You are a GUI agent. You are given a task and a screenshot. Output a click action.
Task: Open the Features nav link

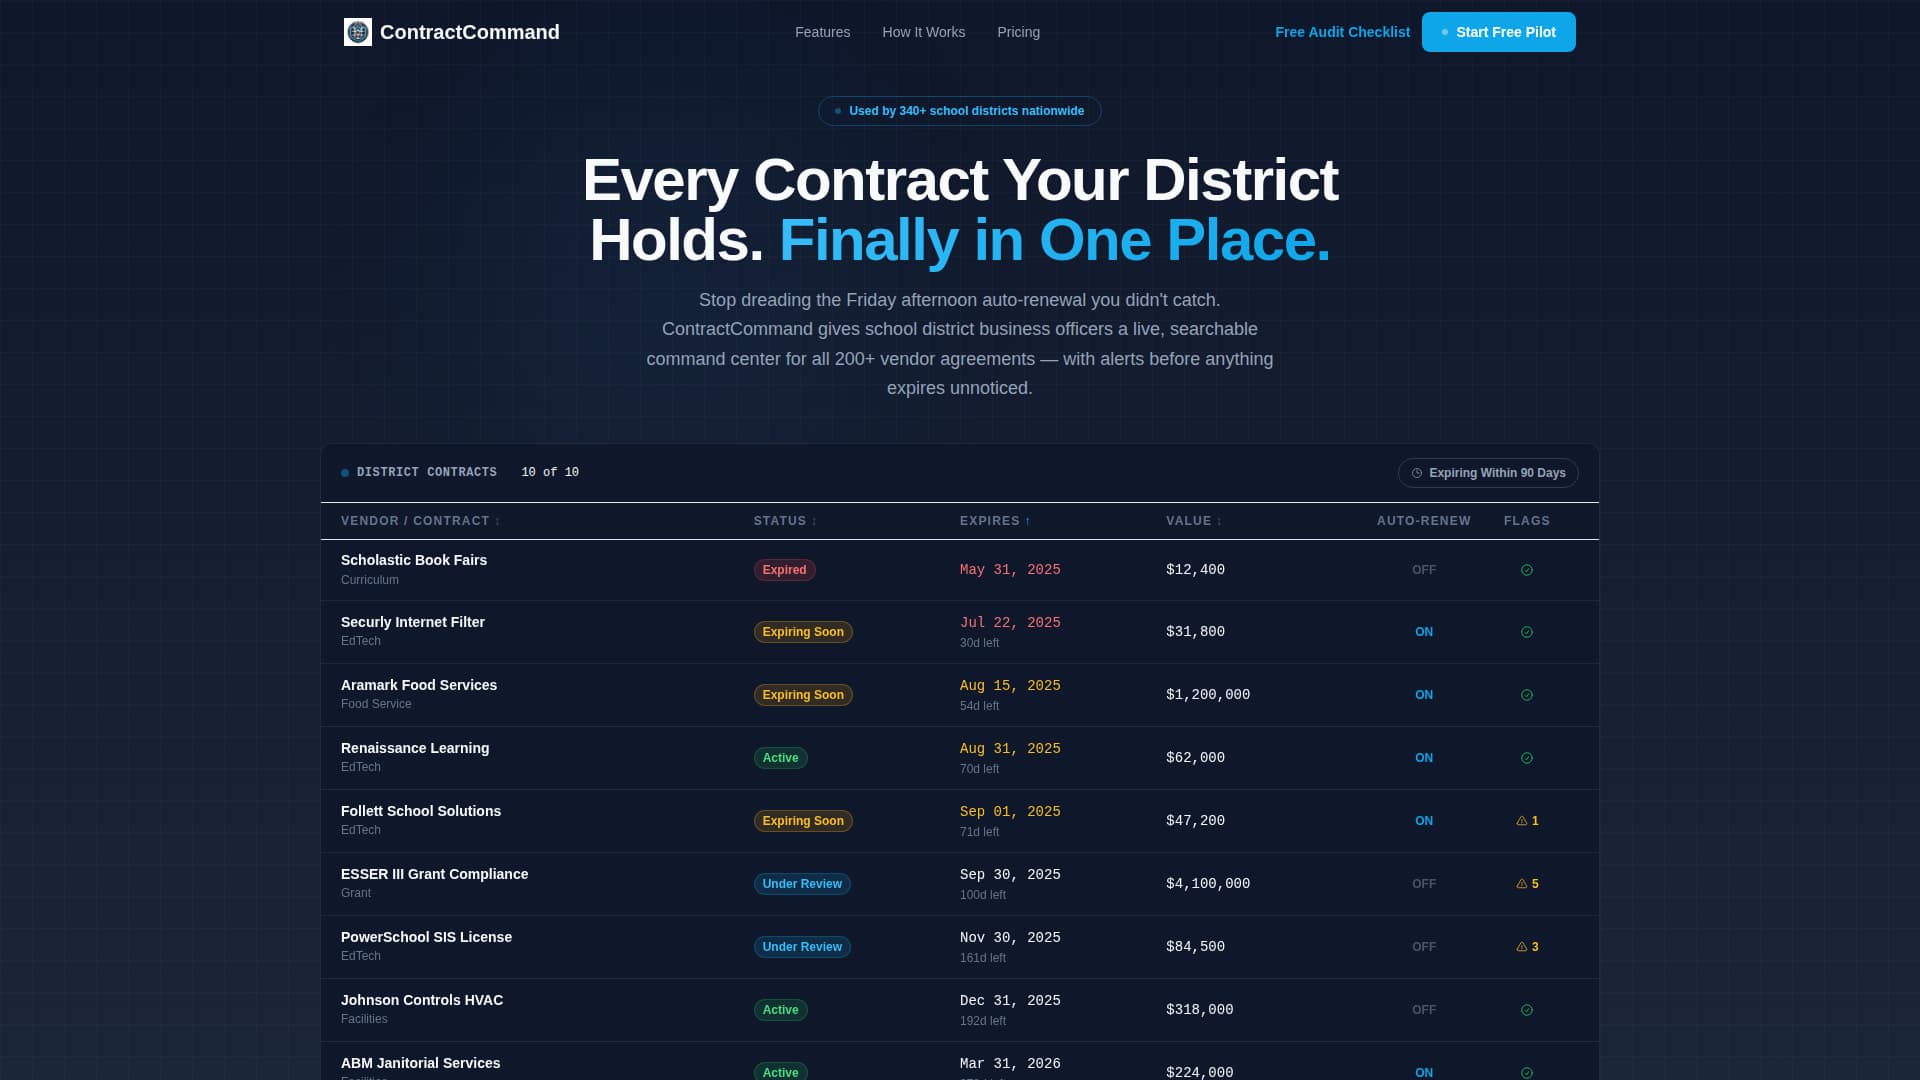(822, 32)
